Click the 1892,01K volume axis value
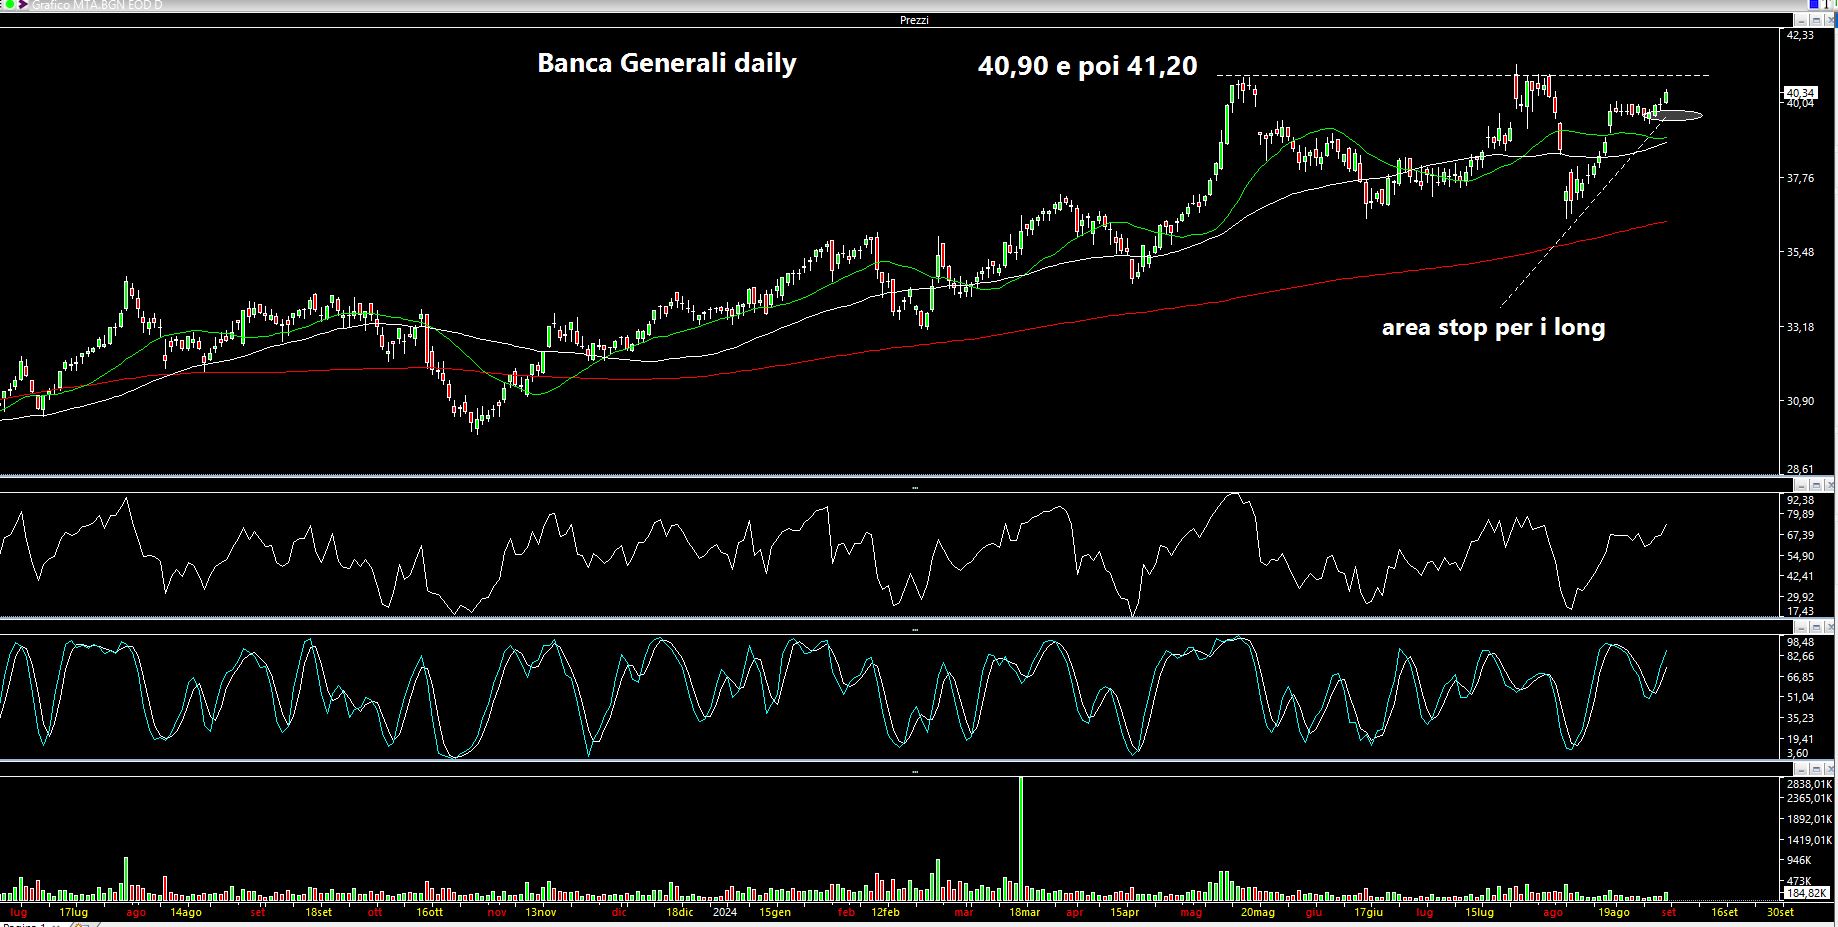Image resolution: width=1838 pixels, height=927 pixels. (x=1809, y=819)
